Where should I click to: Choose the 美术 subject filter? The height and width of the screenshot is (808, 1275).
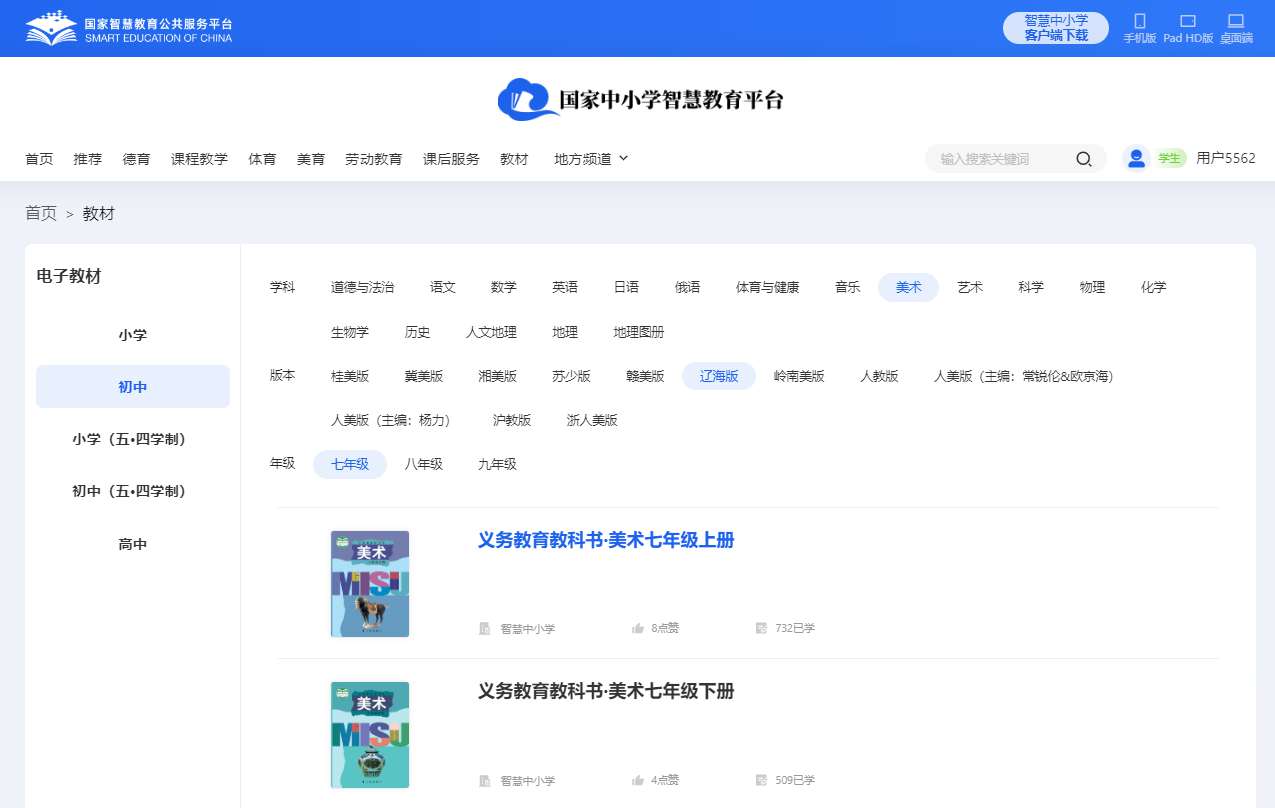coord(909,288)
